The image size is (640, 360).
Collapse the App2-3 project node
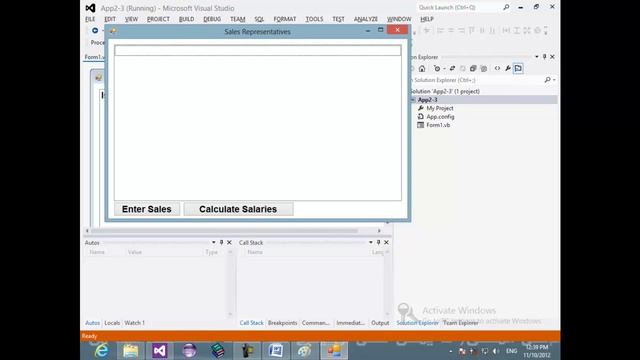[x=413, y=100]
